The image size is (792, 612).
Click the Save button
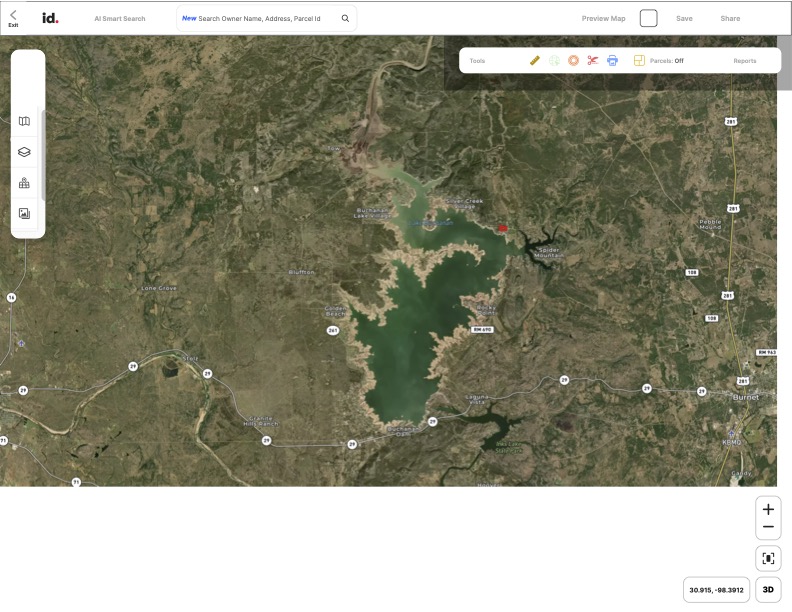pyautogui.click(x=684, y=19)
